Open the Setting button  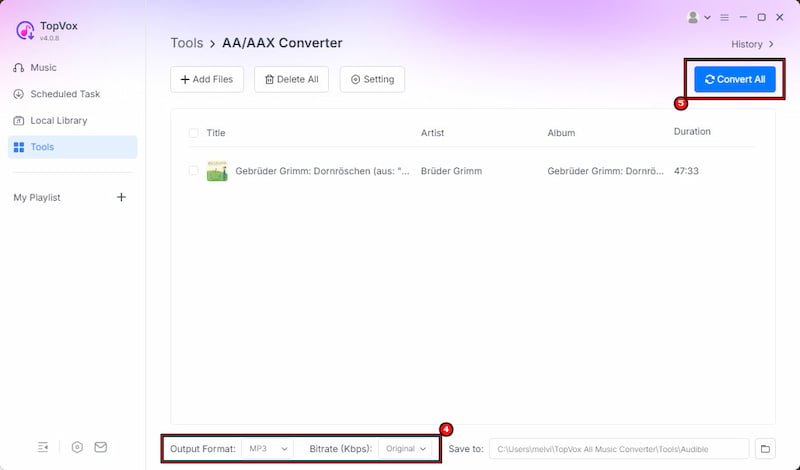(372, 79)
